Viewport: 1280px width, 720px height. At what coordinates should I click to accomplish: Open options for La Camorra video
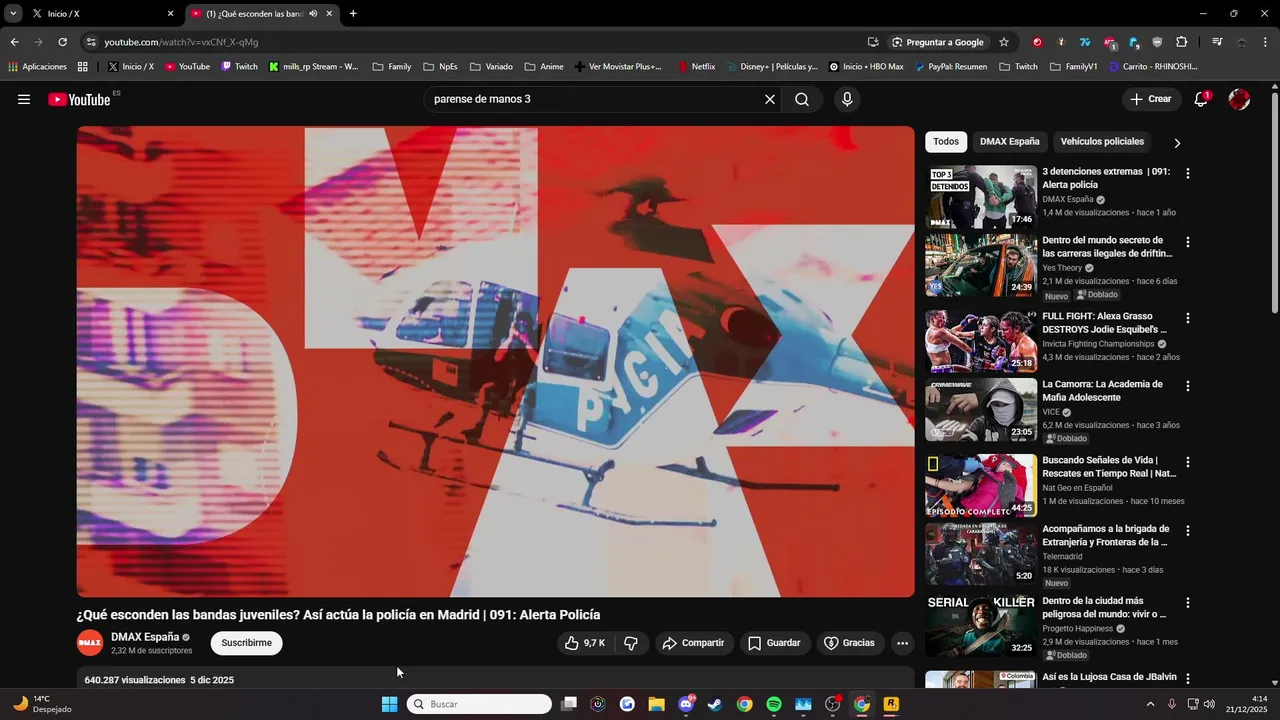pos(1188,386)
